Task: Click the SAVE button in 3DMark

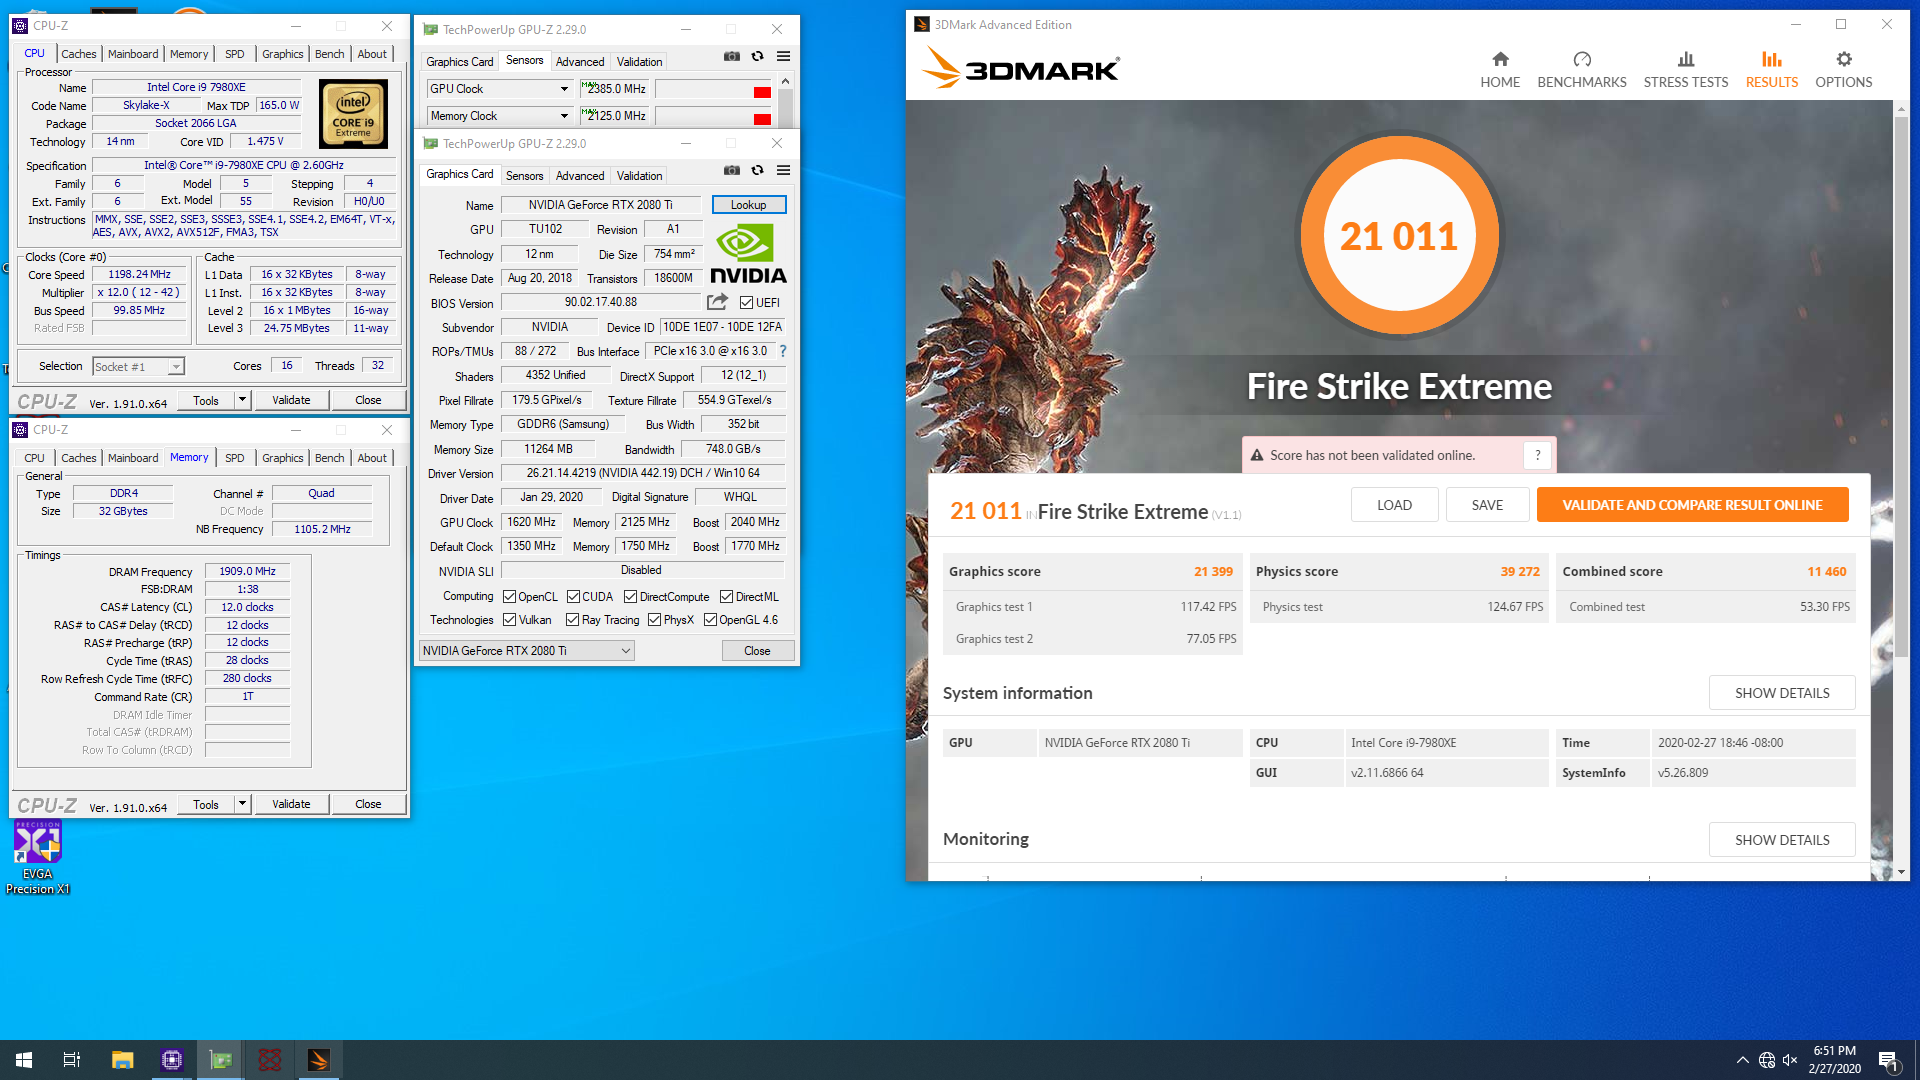Action: pos(1487,505)
